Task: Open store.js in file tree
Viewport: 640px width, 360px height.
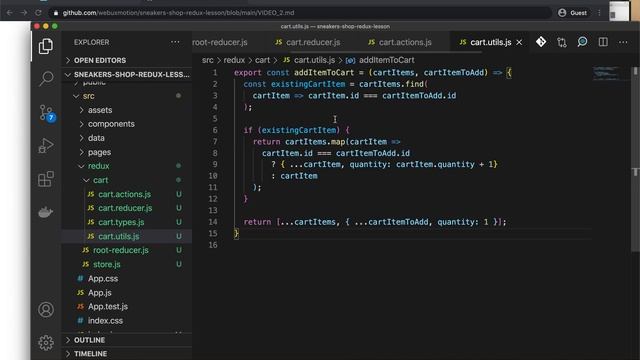Action: tap(127, 264)
